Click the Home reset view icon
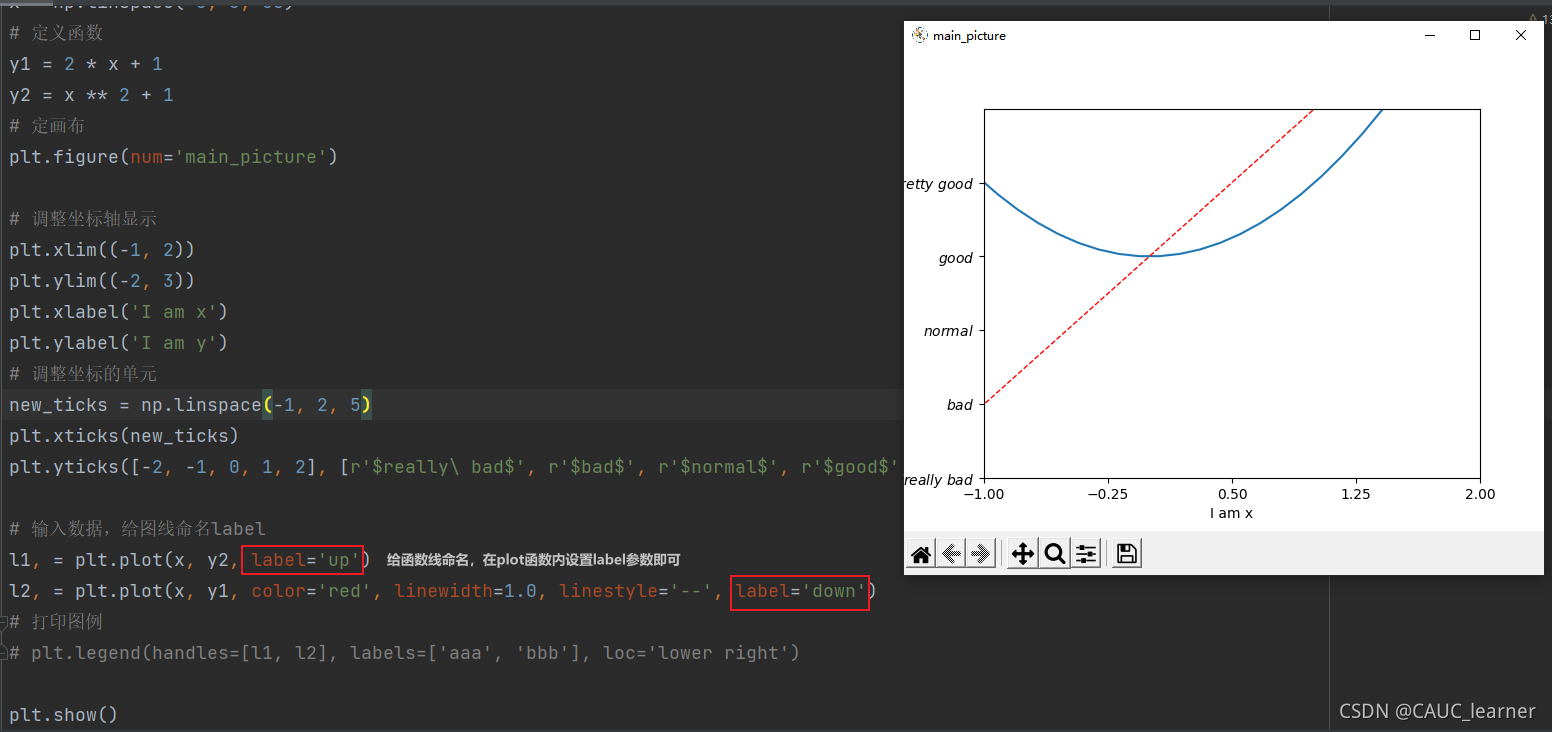Screen dimensions: 1552x732 pyautogui.click(x=921, y=553)
